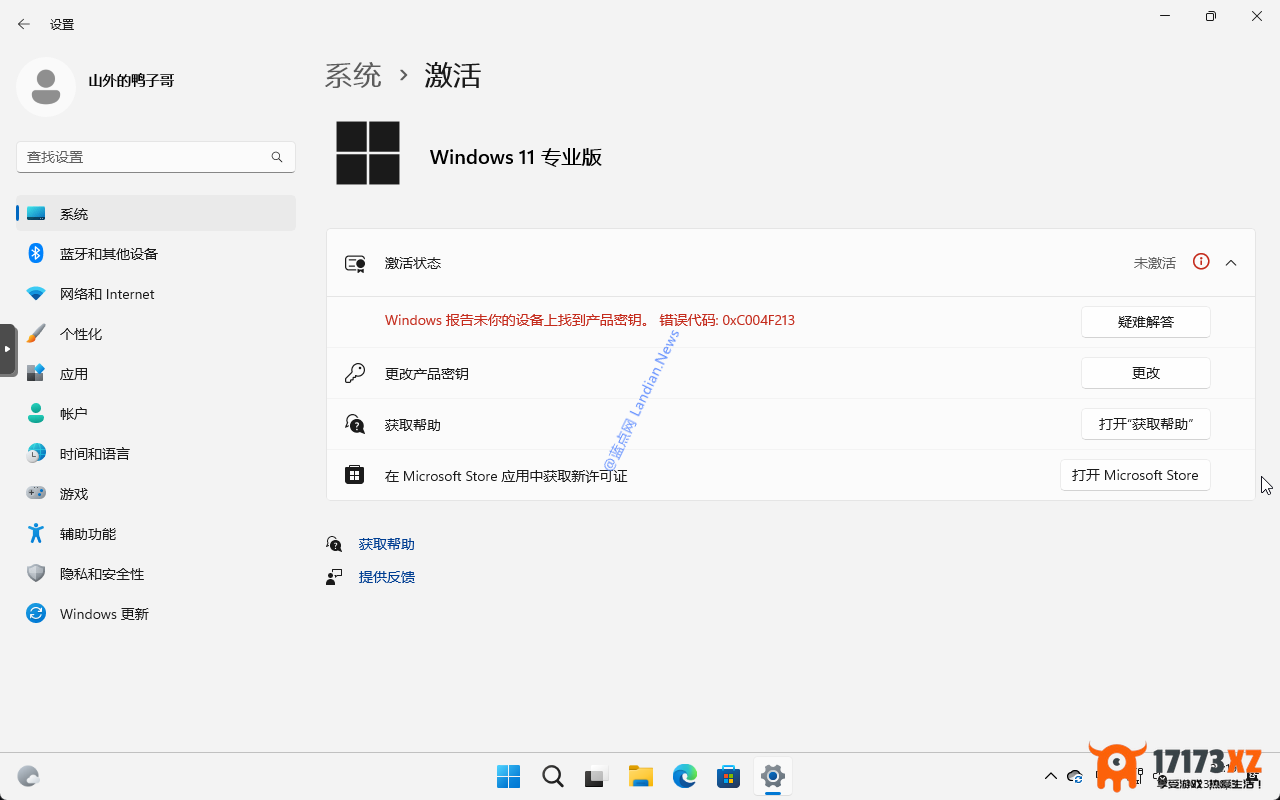Open the 提供反馈 link
The image size is (1280, 800).
pos(386,577)
